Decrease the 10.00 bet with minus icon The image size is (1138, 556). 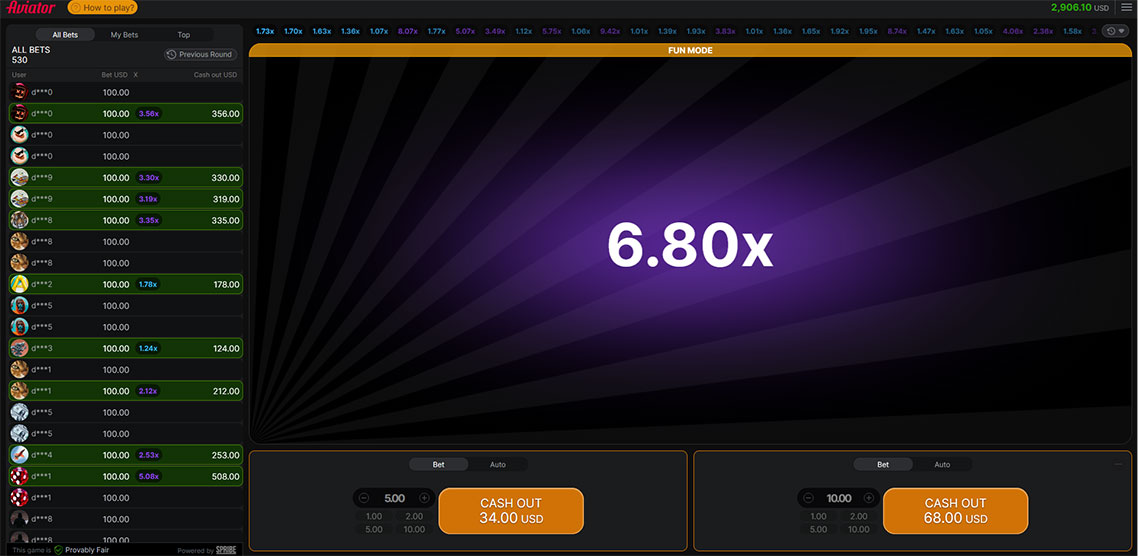pyautogui.click(x=807, y=498)
